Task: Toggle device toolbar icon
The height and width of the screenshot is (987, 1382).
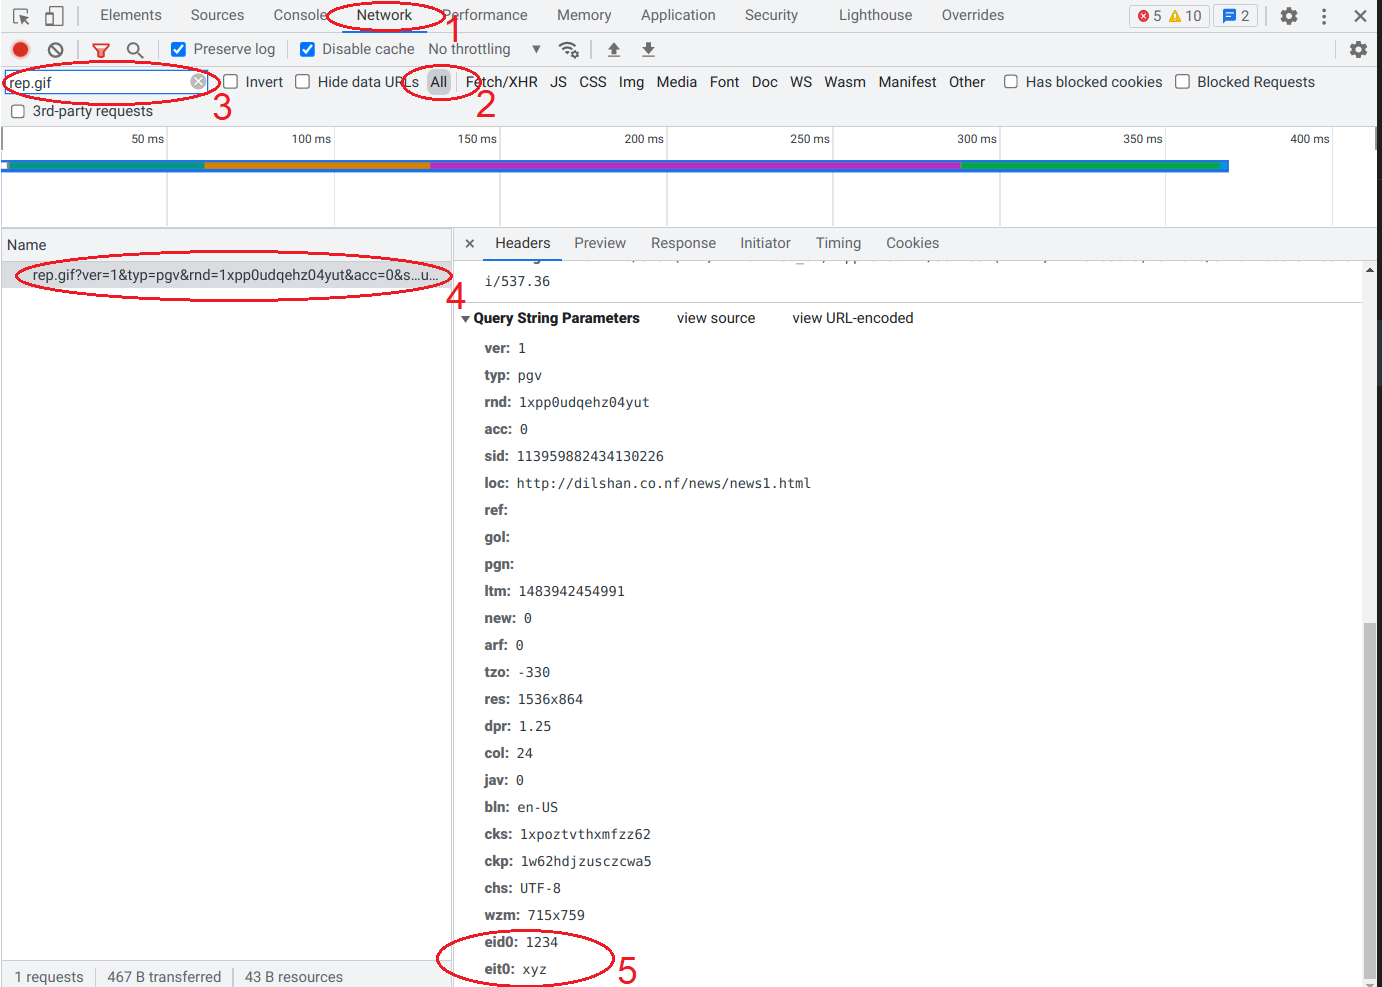Action: [54, 16]
